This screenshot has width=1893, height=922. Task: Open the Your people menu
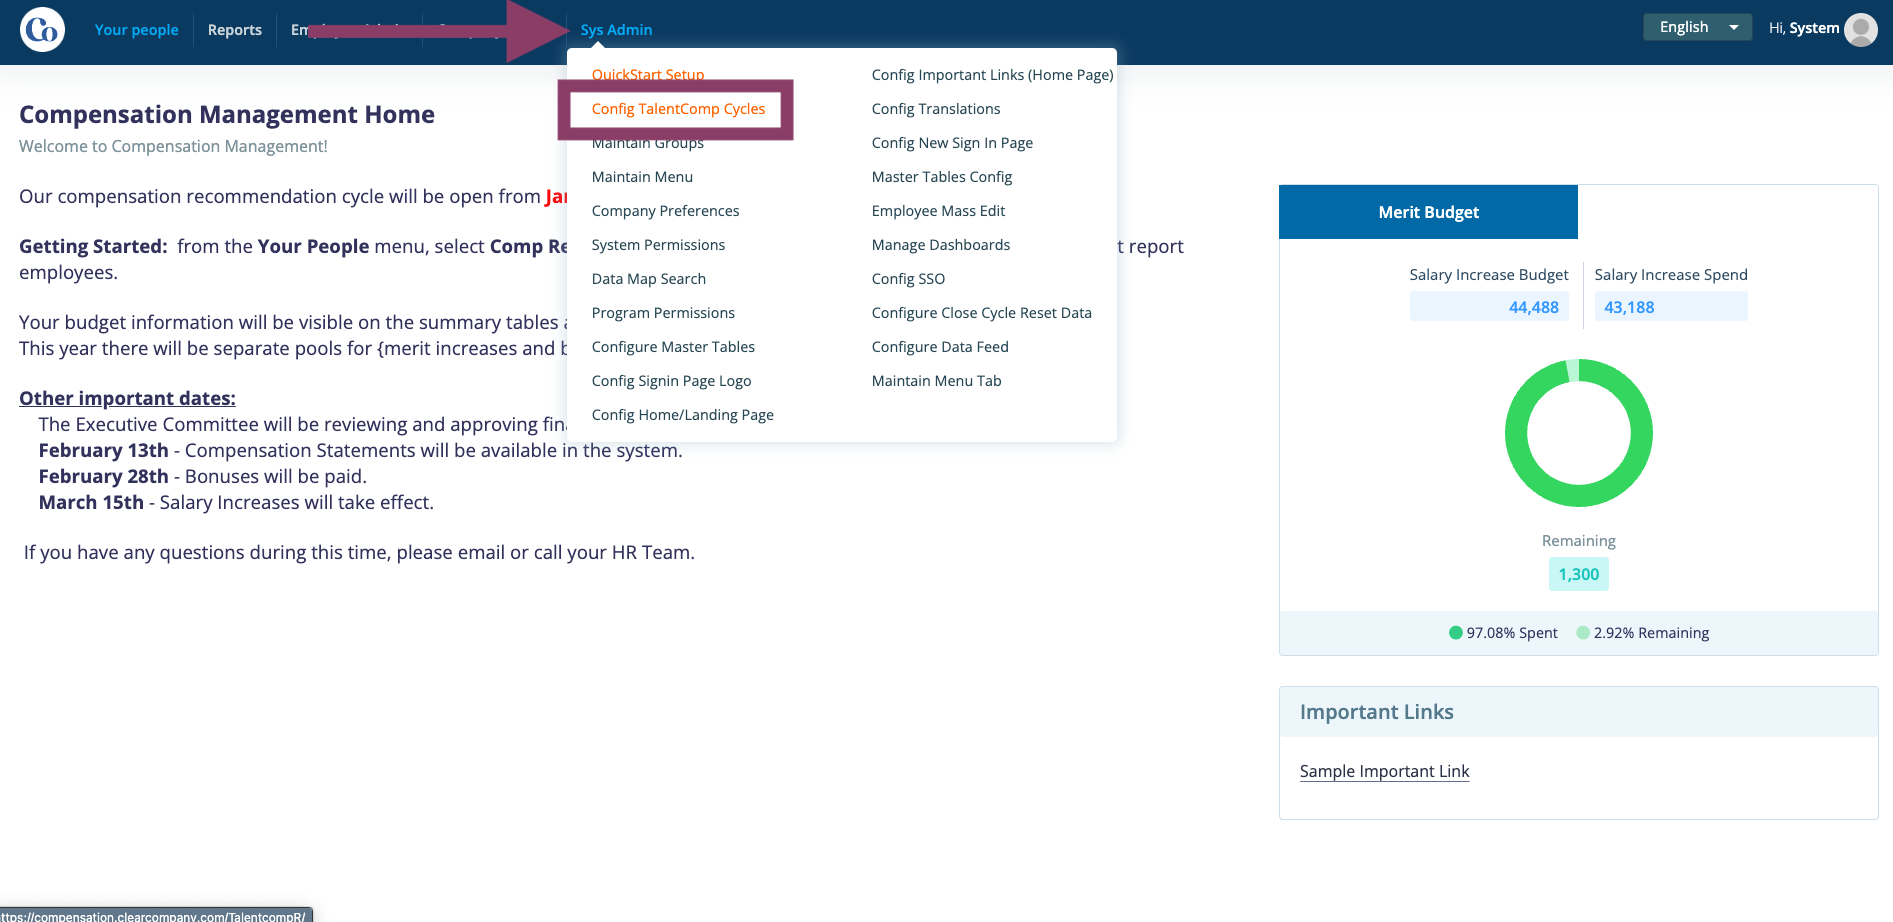136,30
